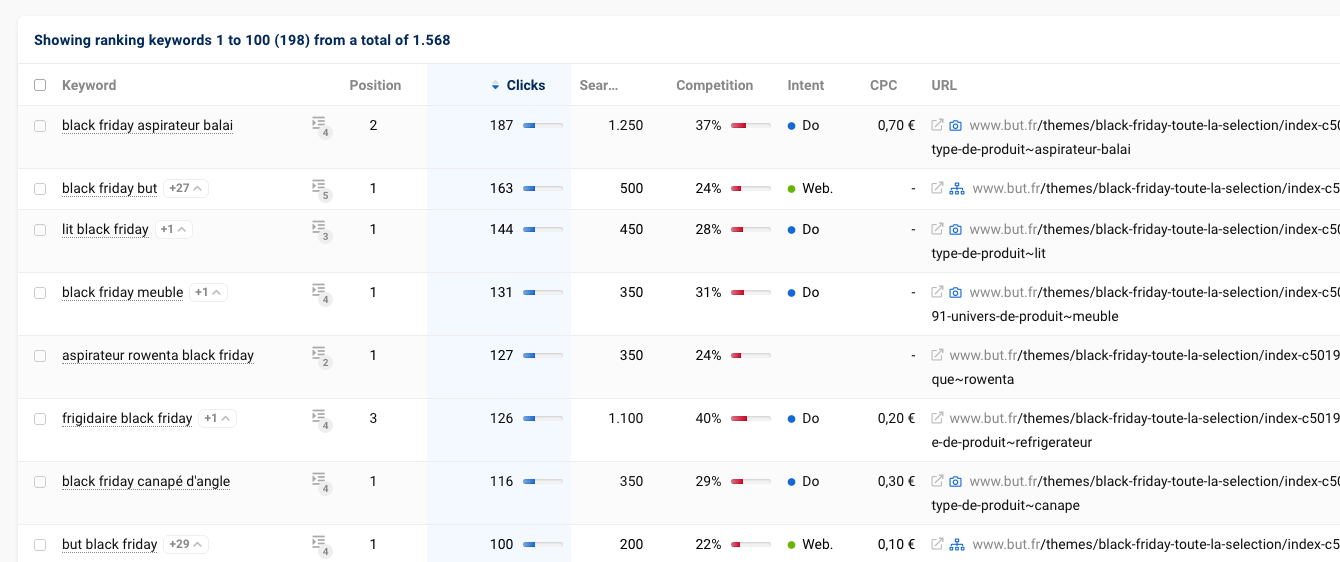The height and width of the screenshot is (562, 1340).
Task: Open external link icon for aspirateur rowenta URL
Action: [x=937, y=355]
